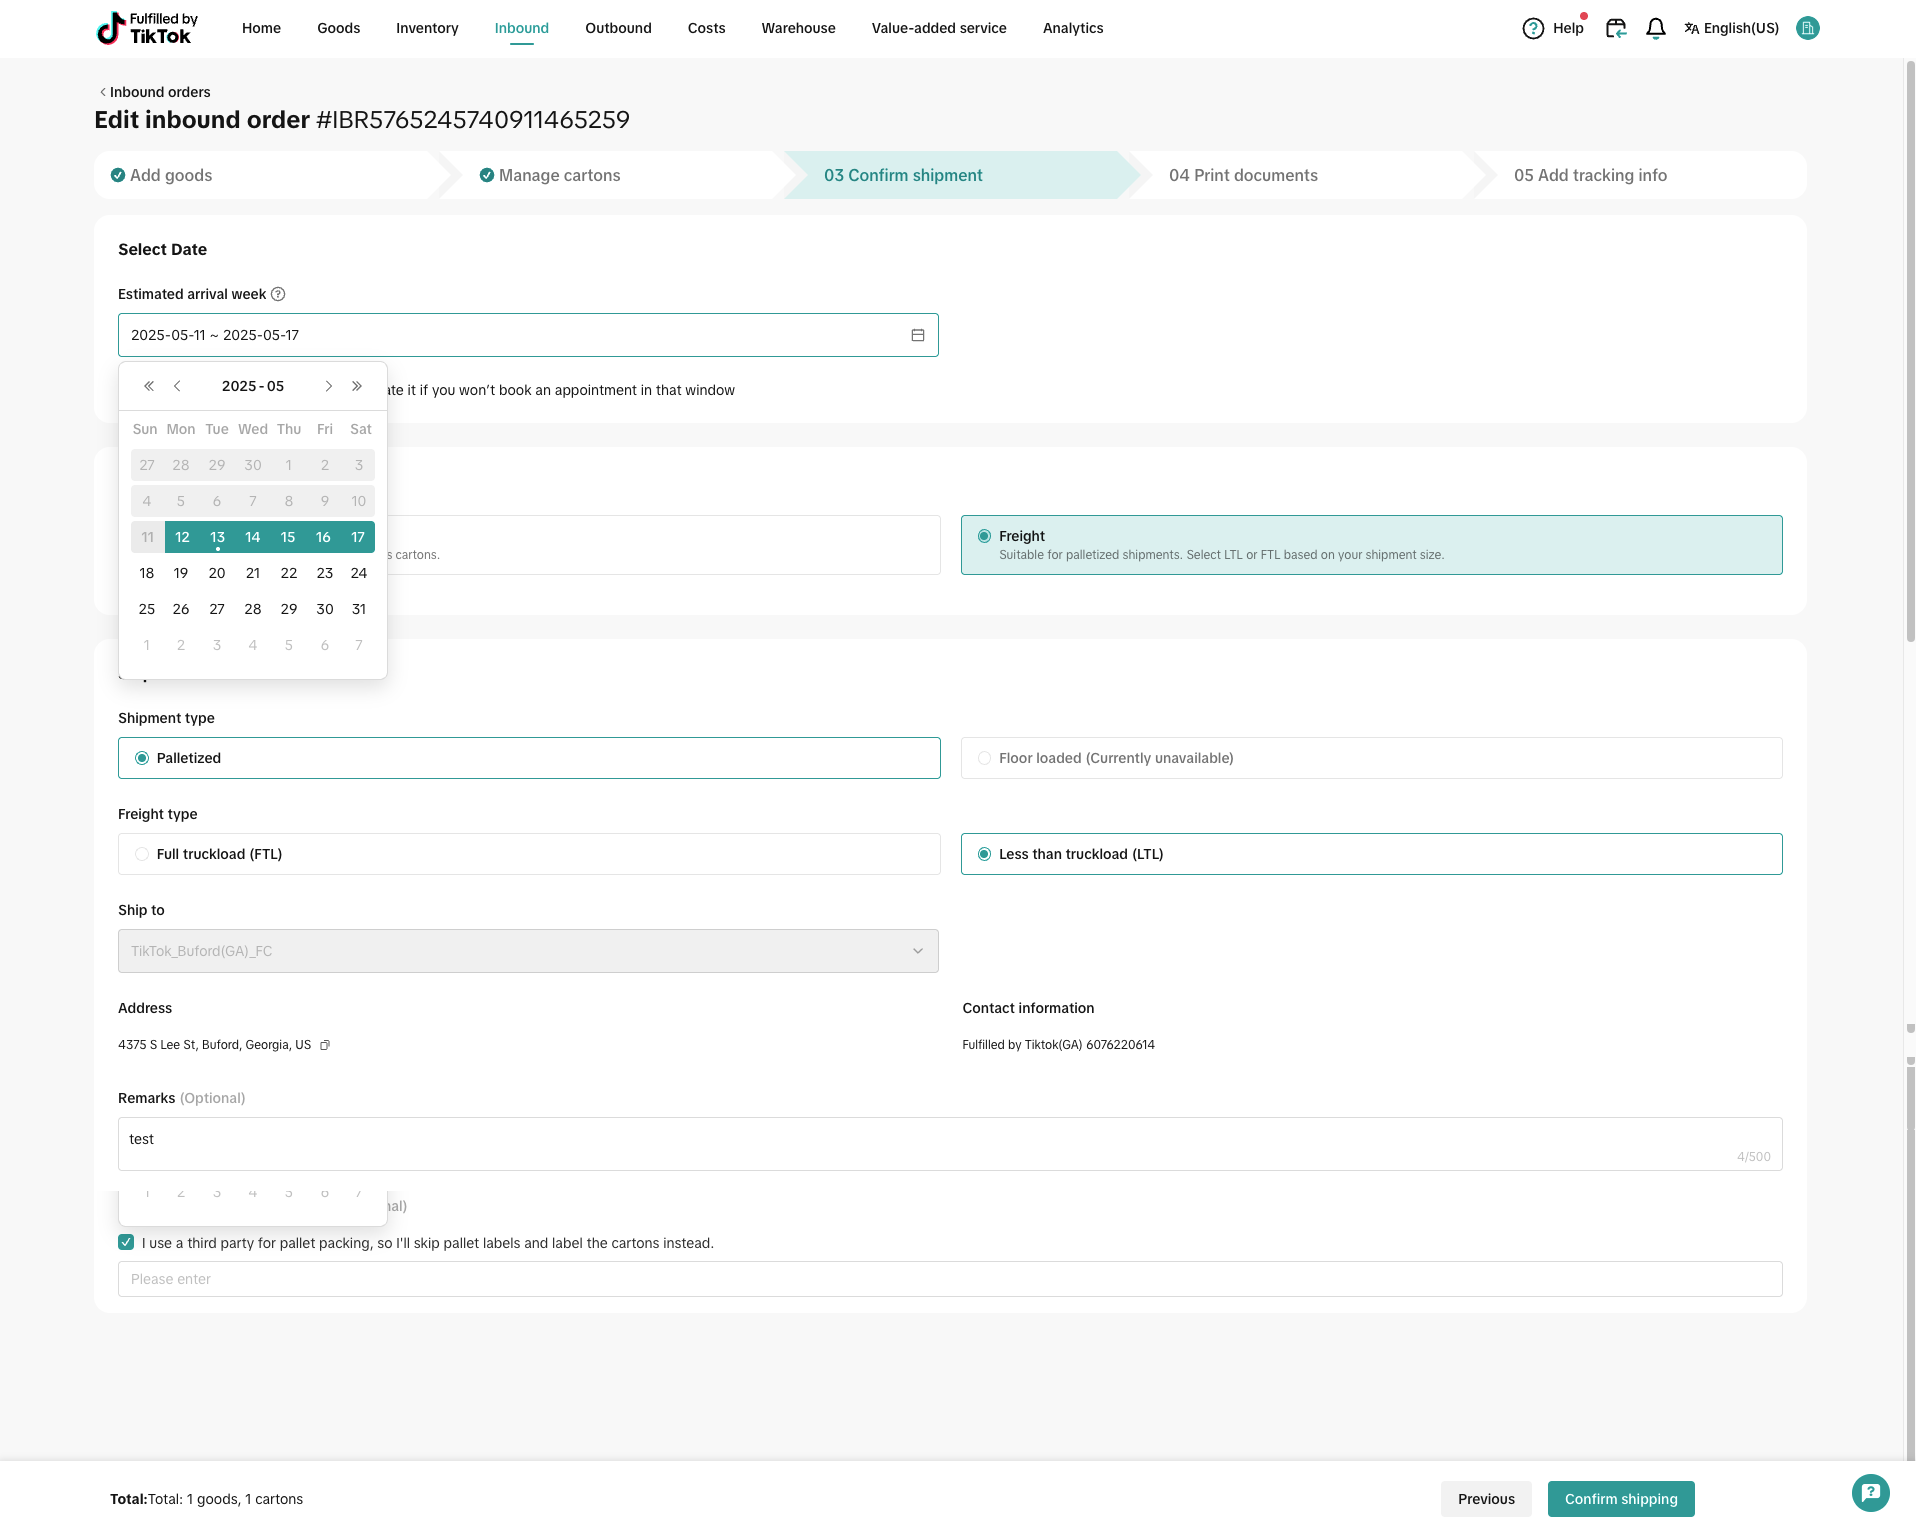The image size is (1916, 1535).
Task: Click the calendar icon in arrival week field
Action: [917, 335]
